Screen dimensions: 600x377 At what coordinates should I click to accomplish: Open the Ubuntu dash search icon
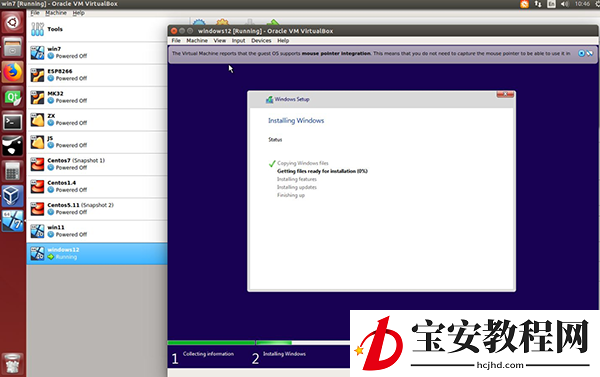coord(13,22)
